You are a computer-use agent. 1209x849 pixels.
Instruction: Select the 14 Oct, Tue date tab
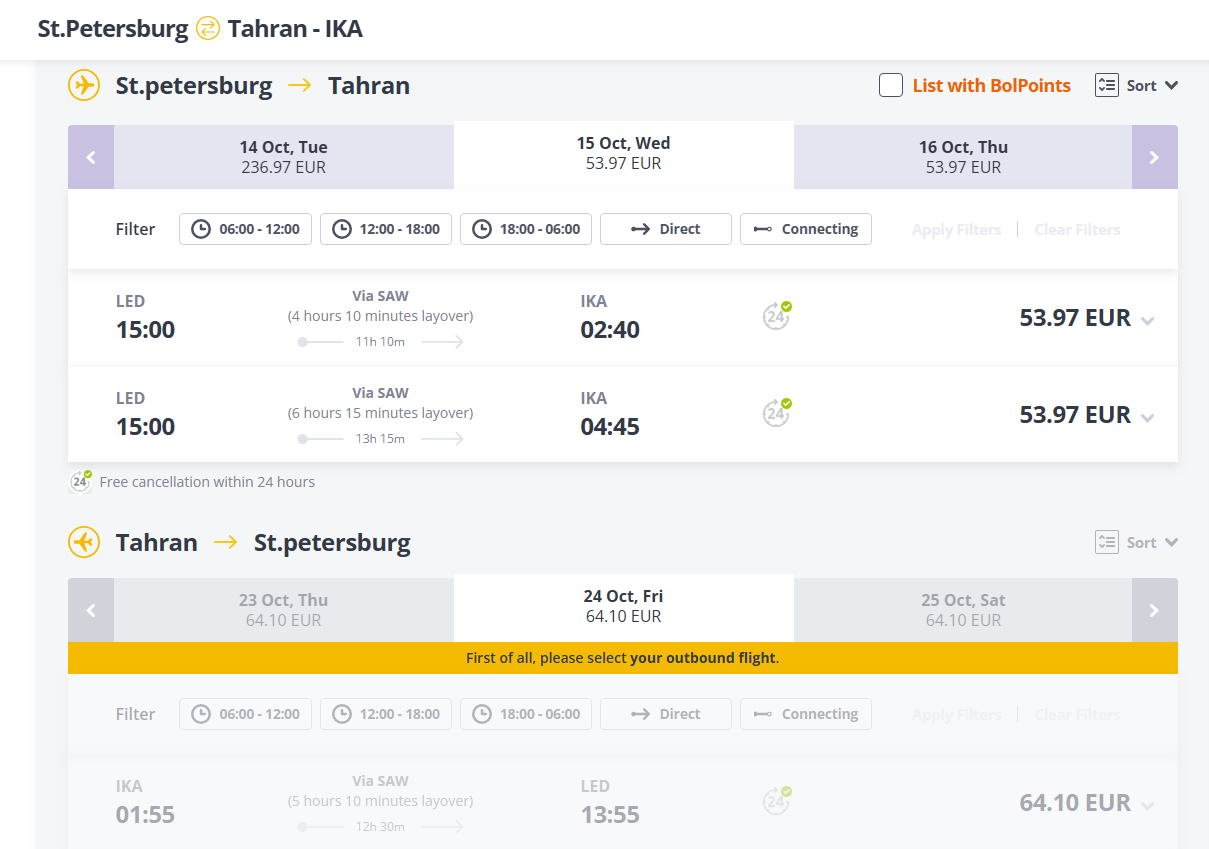click(284, 157)
